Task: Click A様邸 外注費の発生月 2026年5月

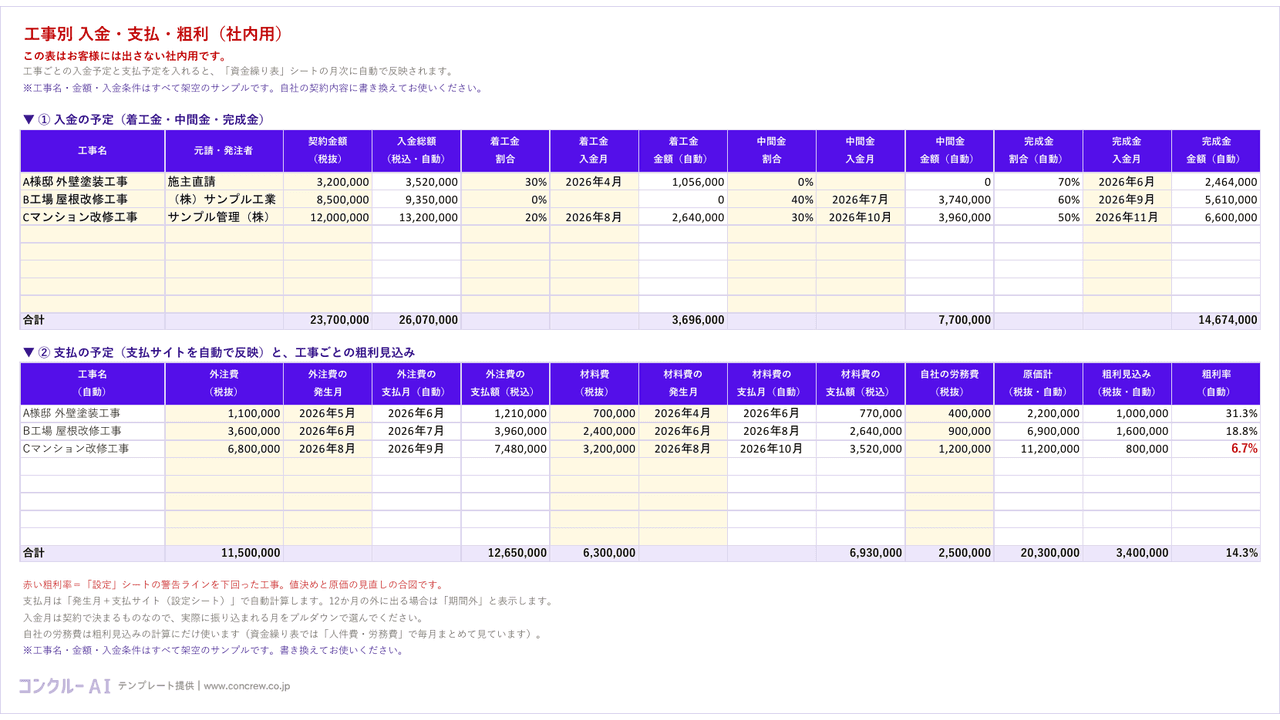Action: [328, 413]
